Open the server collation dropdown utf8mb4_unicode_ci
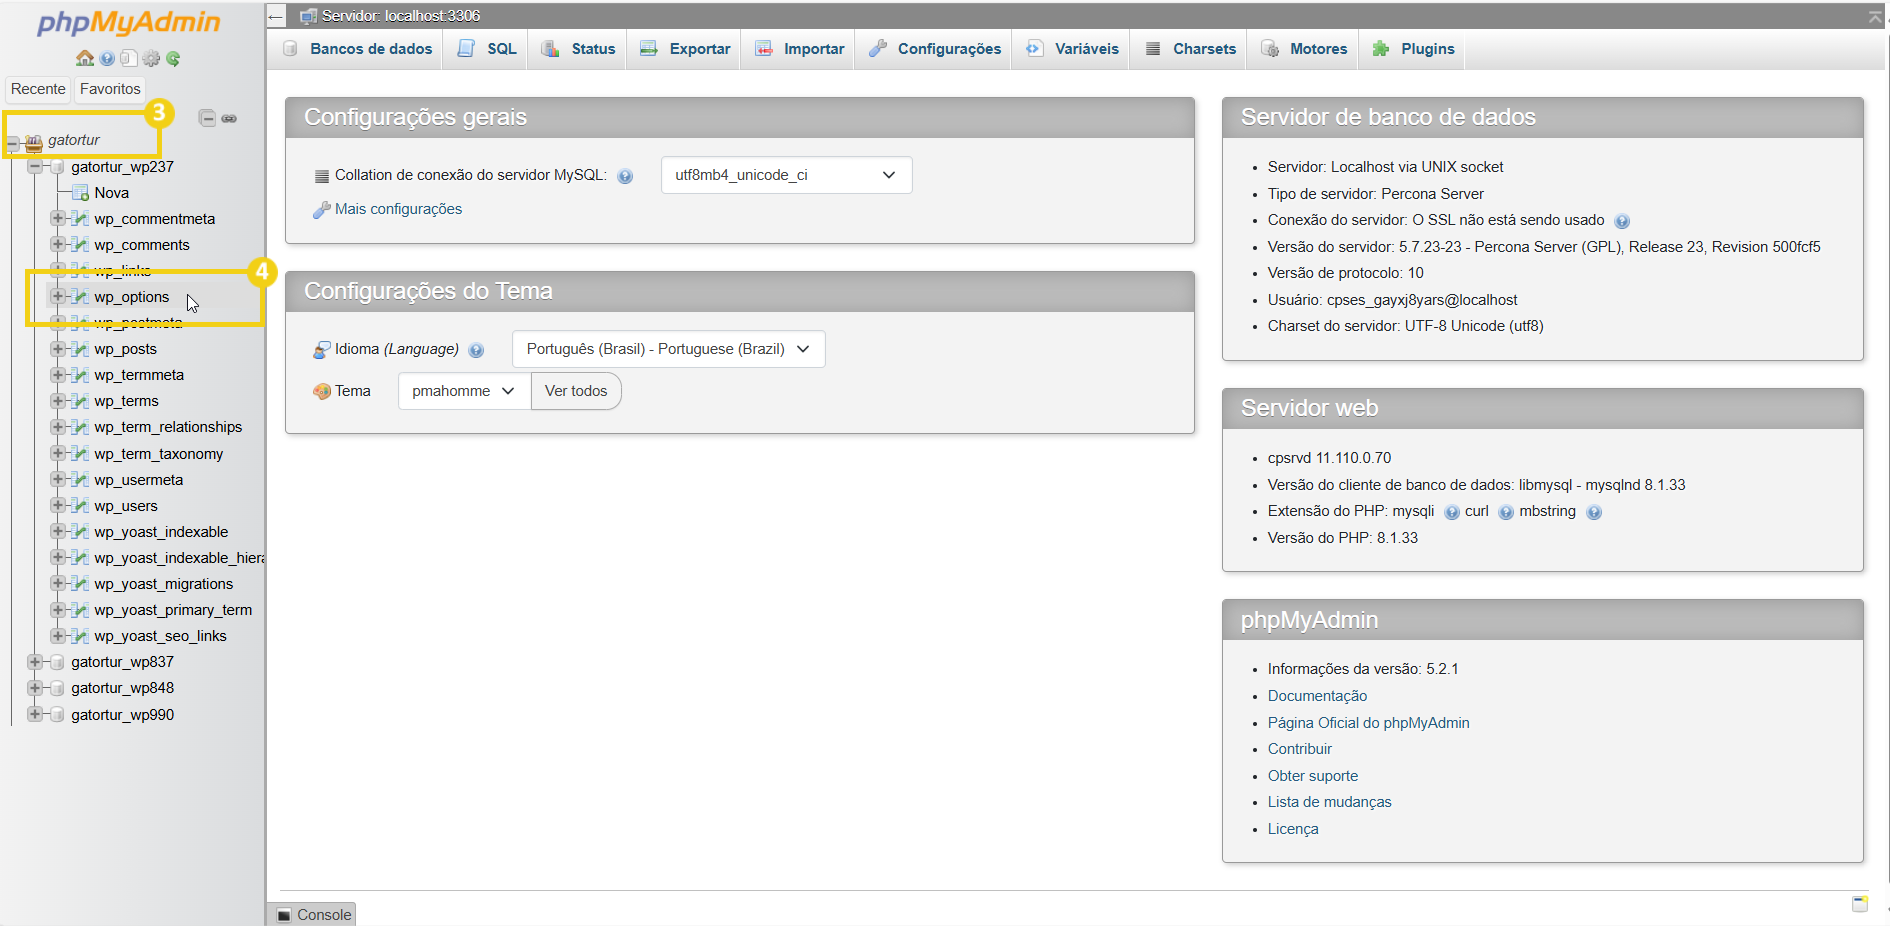 pos(786,175)
